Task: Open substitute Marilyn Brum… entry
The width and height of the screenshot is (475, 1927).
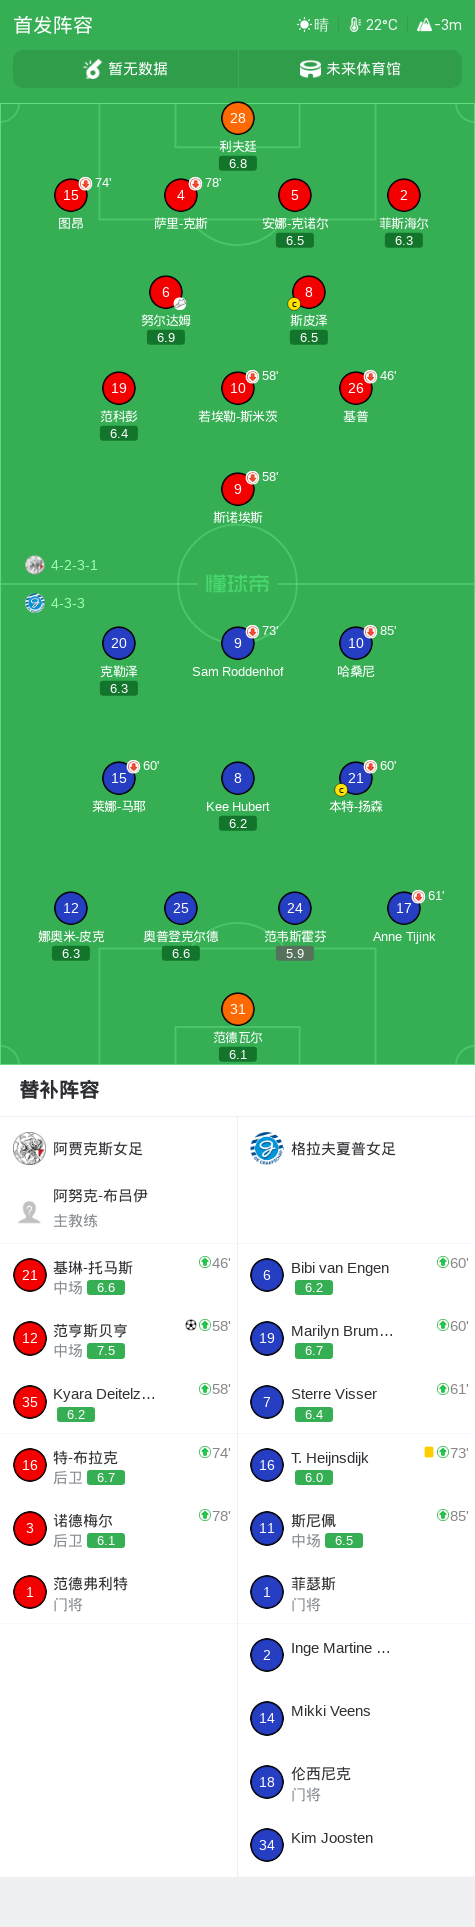Action: coord(356,1338)
